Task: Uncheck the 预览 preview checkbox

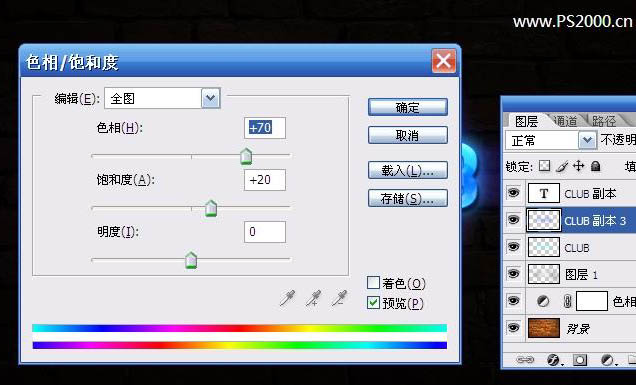Action: click(373, 303)
